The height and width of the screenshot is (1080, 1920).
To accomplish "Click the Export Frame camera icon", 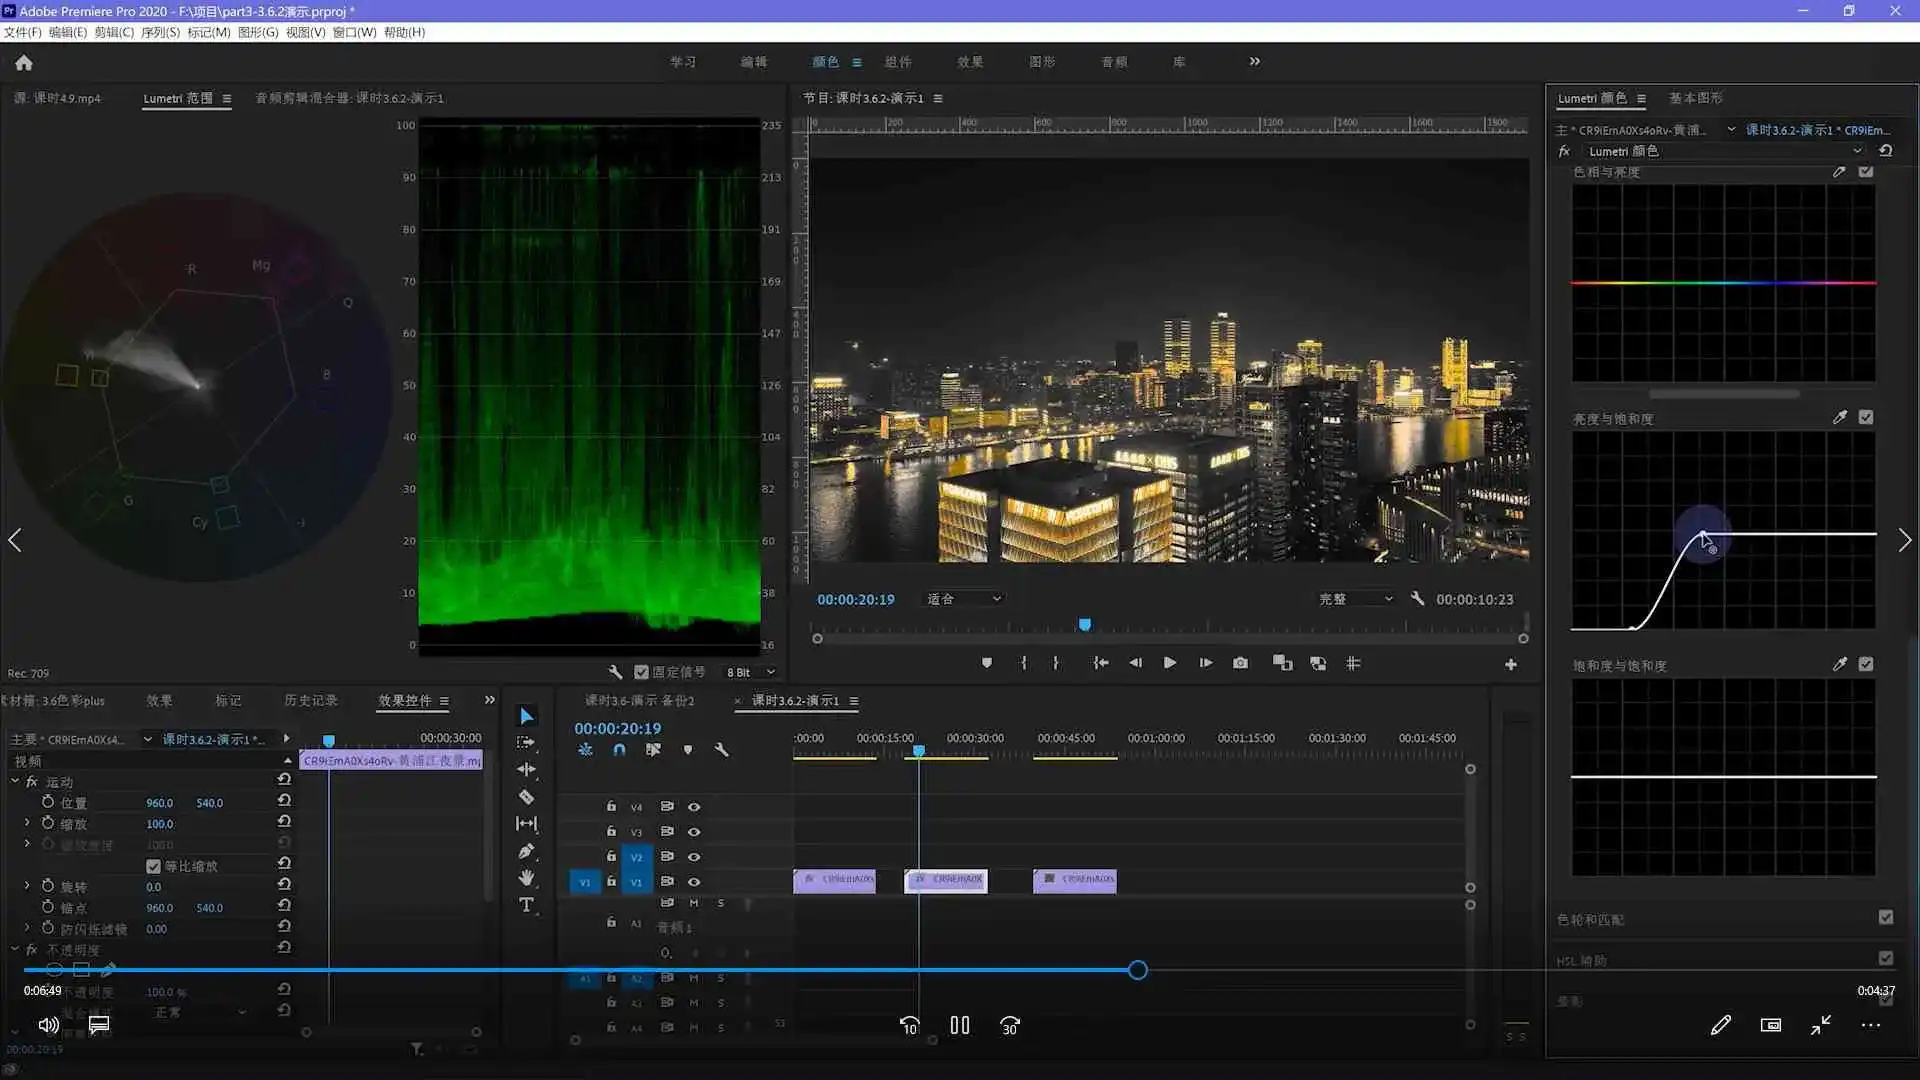I will click(x=1240, y=663).
